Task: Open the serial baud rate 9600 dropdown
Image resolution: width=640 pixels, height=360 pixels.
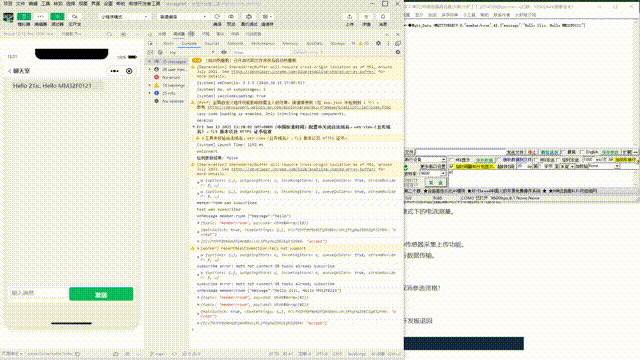Action: (433, 173)
